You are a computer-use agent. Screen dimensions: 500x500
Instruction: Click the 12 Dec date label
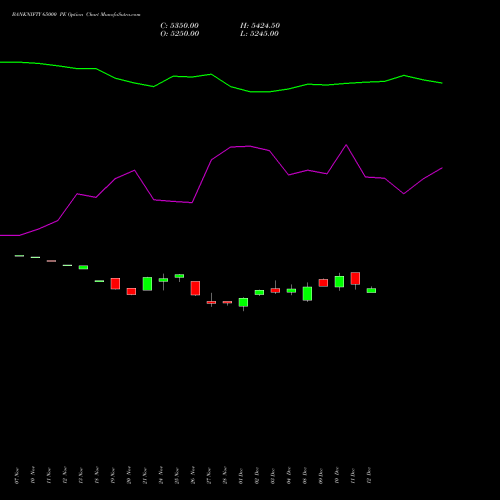[369, 476]
